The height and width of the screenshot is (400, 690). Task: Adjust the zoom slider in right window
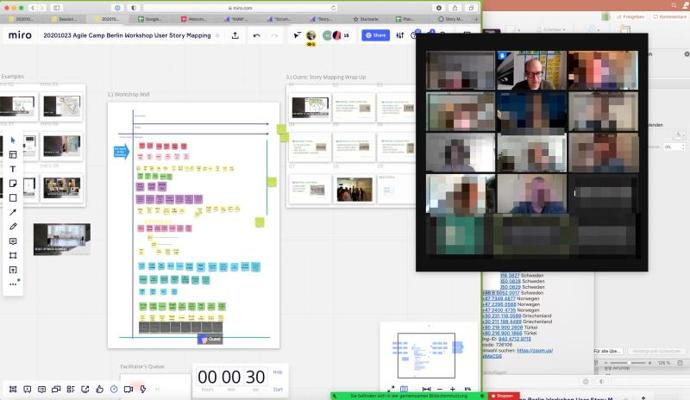(x=628, y=363)
